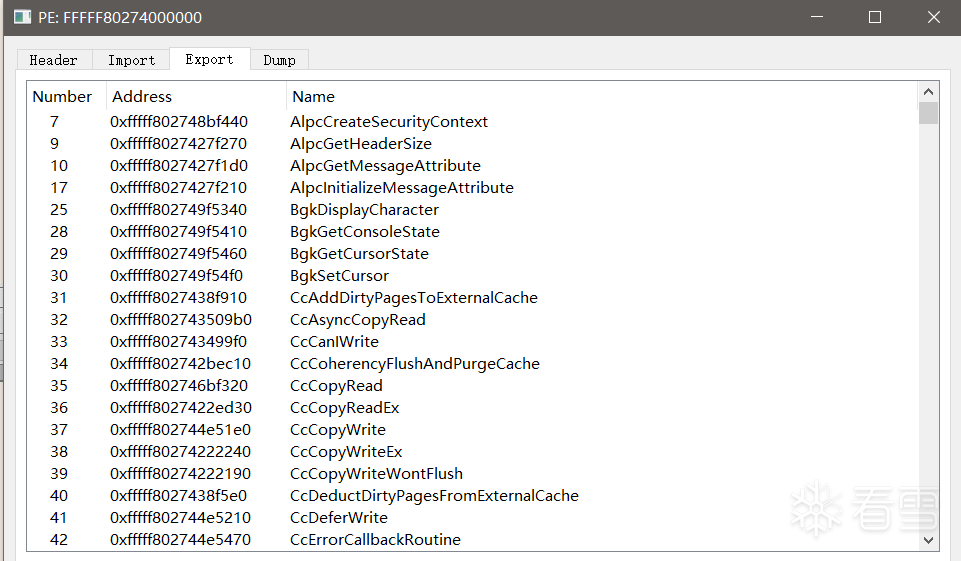Image resolution: width=961 pixels, height=561 pixels.
Task: Select the CcErrorCallbackRoutine entry
Action: click(375, 540)
